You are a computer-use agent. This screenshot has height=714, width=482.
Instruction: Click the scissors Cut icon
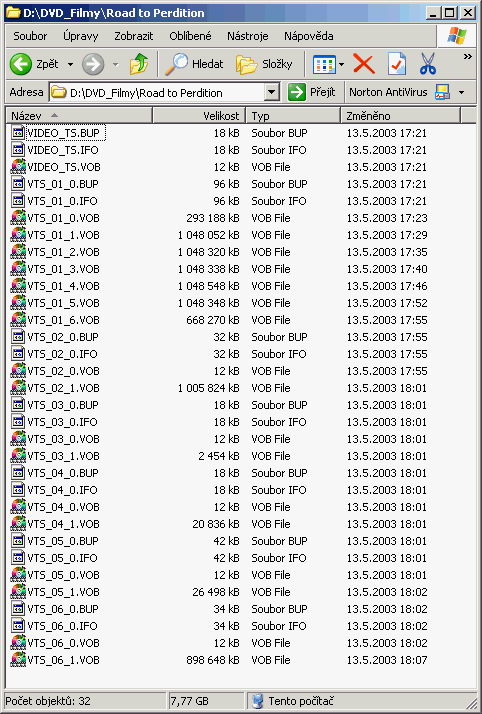[x=428, y=64]
